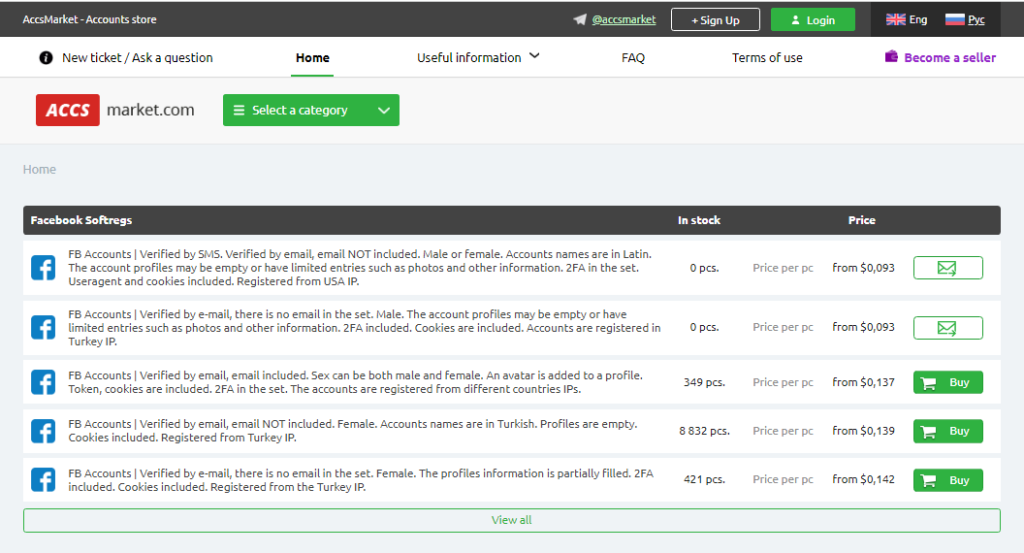Click the price from $0,139
1024x553 pixels.
pyautogui.click(x=863, y=431)
